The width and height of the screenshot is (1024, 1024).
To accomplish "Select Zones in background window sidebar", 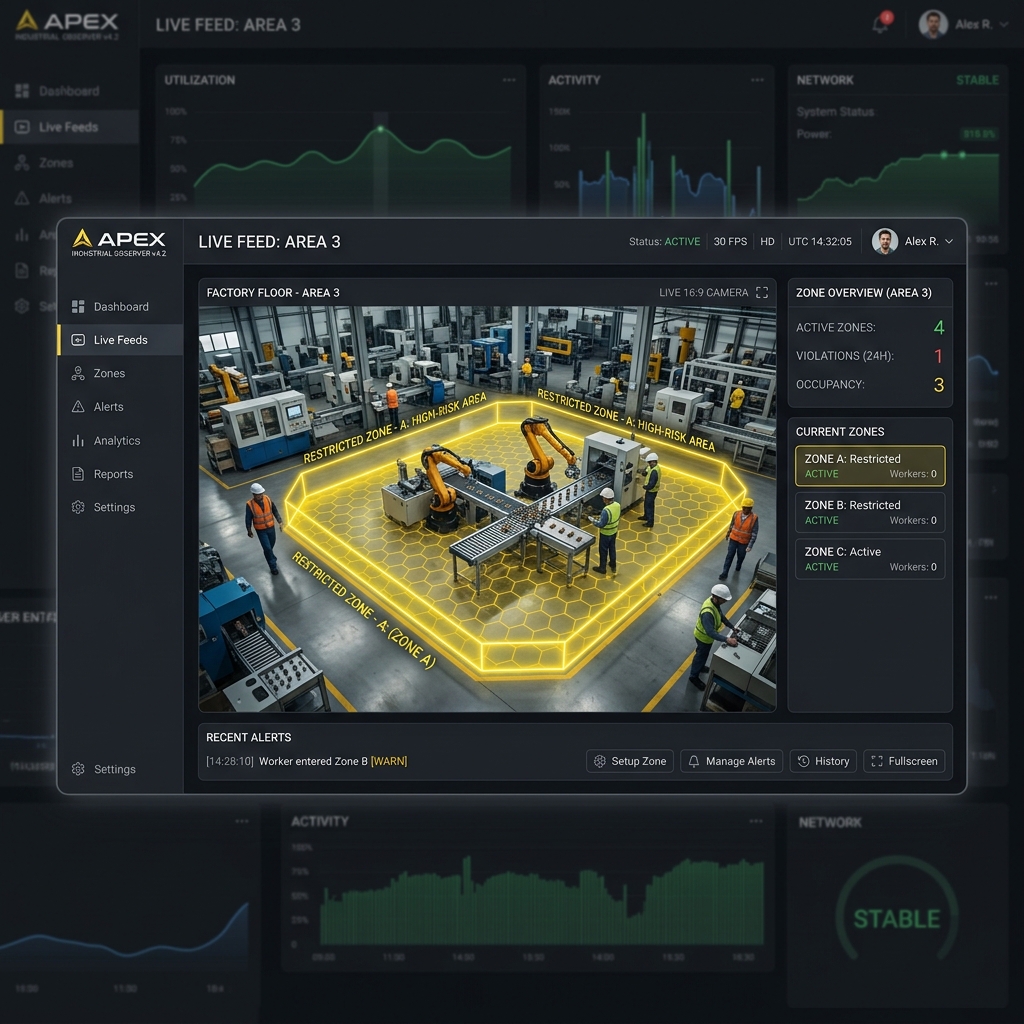I will point(69,163).
